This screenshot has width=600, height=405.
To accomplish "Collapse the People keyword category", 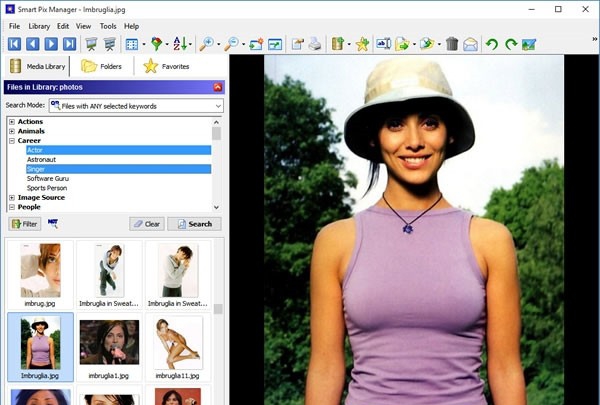I will pyautogui.click(x=12, y=207).
